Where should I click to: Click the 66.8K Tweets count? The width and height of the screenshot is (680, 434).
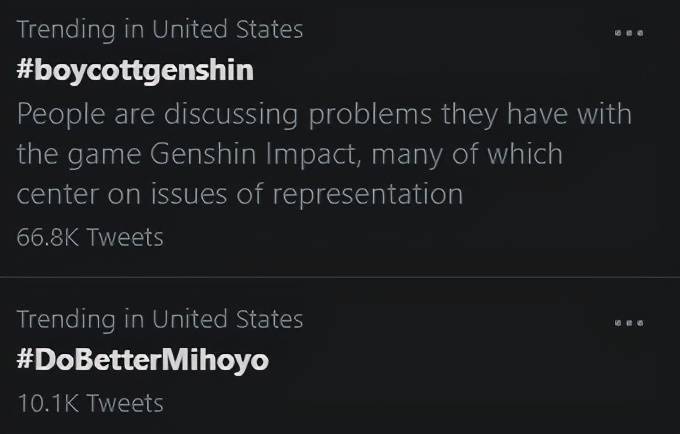tap(90, 237)
